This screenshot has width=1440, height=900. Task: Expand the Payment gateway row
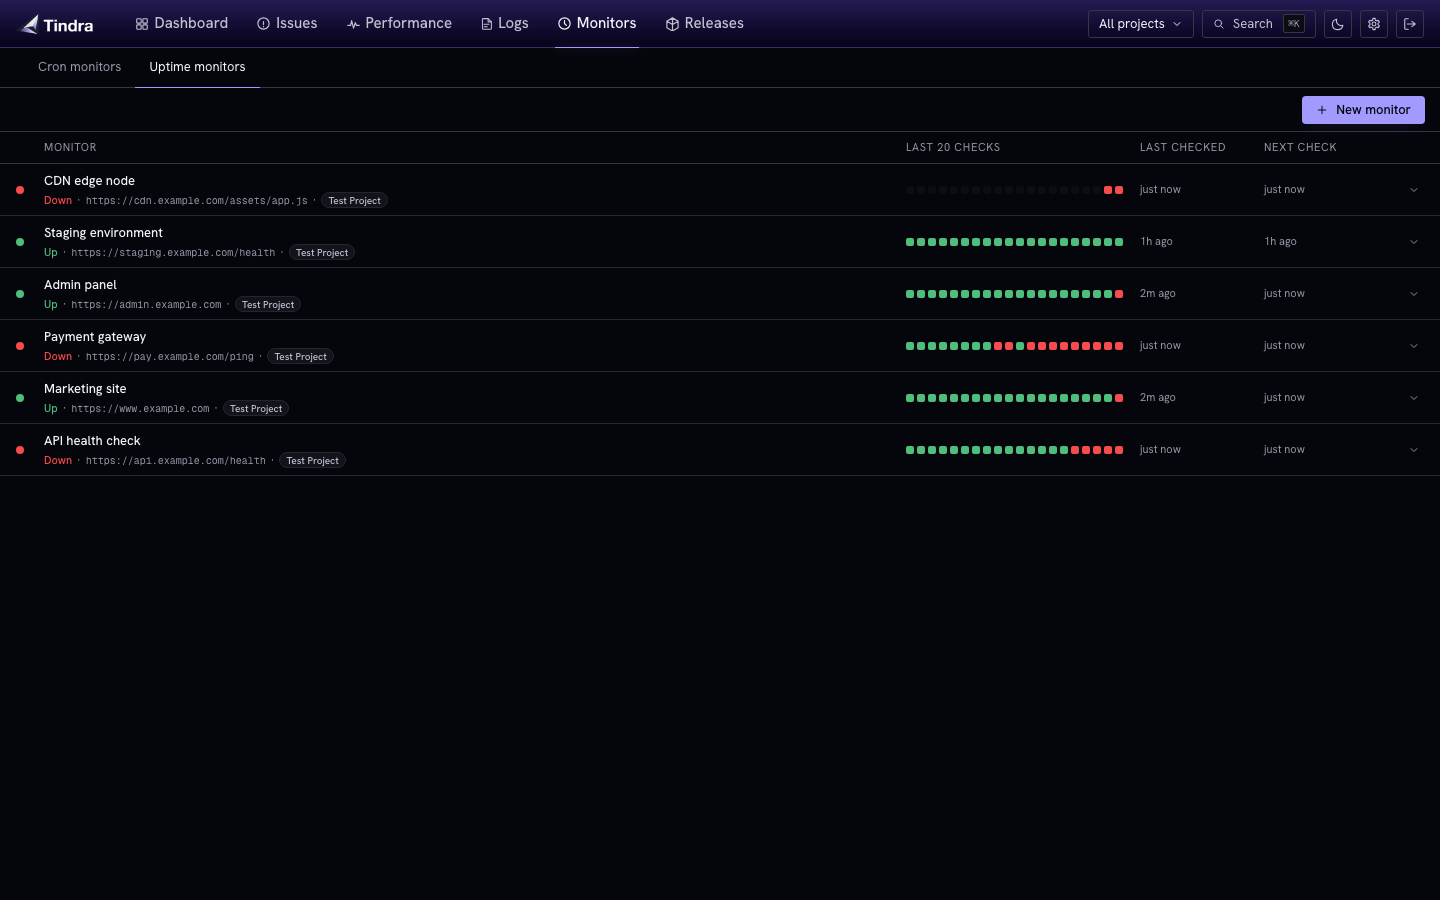(x=1414, y=346)
